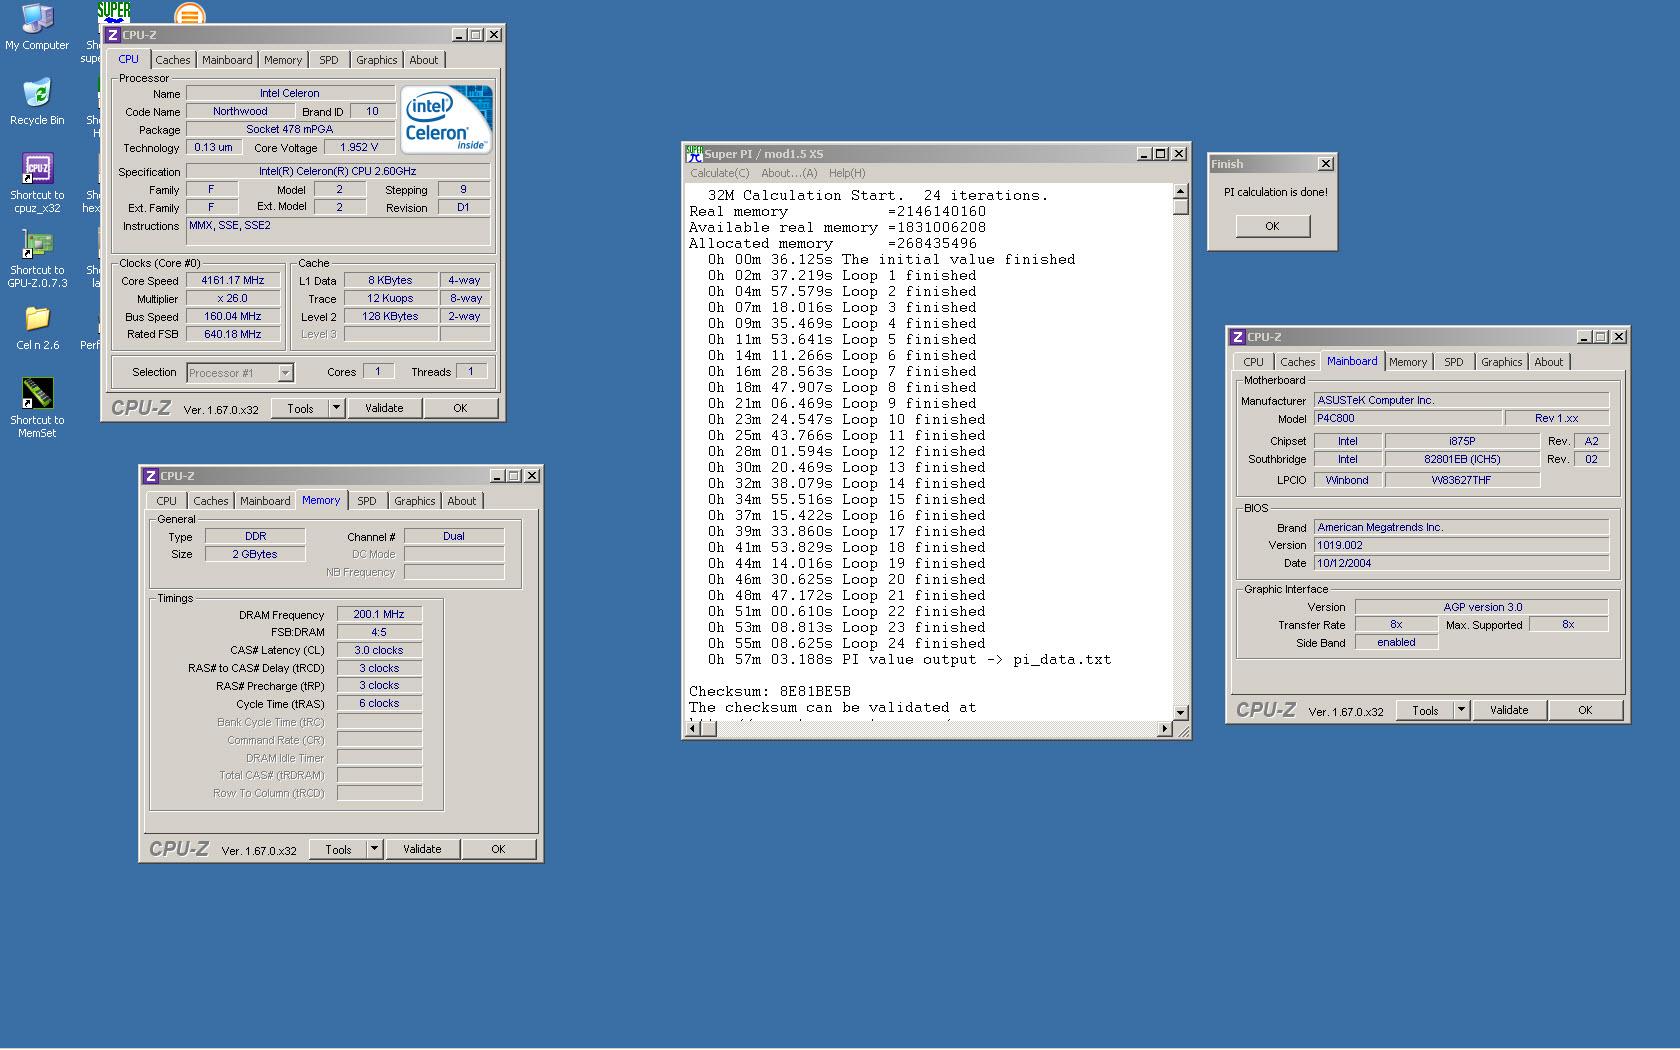Viewport: 1680px width, 1050px height.
Task: Switch to the Caches tab in the CPU tab window
Action: (172, 60)
